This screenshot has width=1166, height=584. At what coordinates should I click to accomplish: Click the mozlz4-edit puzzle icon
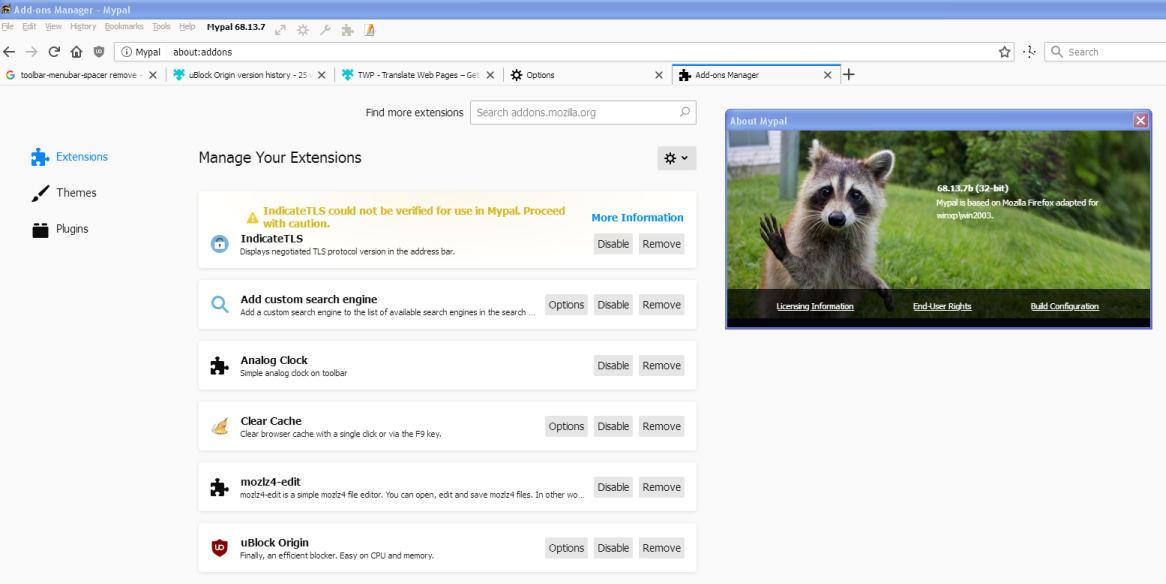219,487
